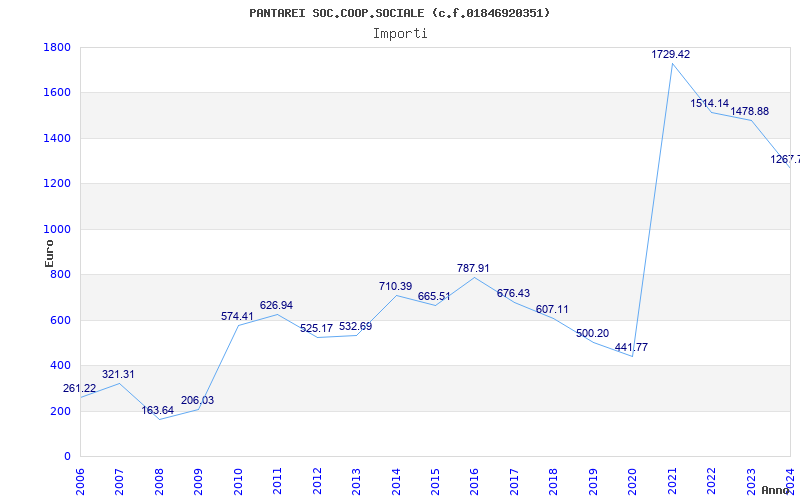
Task: Click the Importi subtitle
Action: pos(400,34)
